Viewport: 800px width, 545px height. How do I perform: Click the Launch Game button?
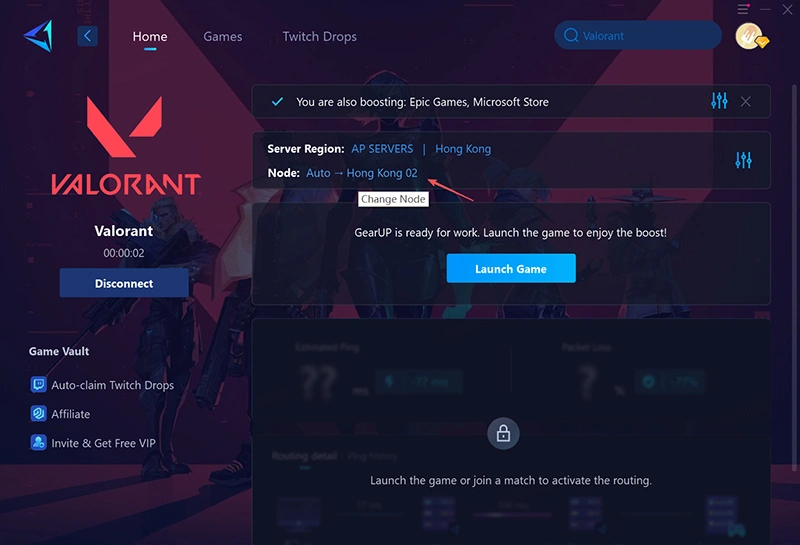[x=511, y=268]
